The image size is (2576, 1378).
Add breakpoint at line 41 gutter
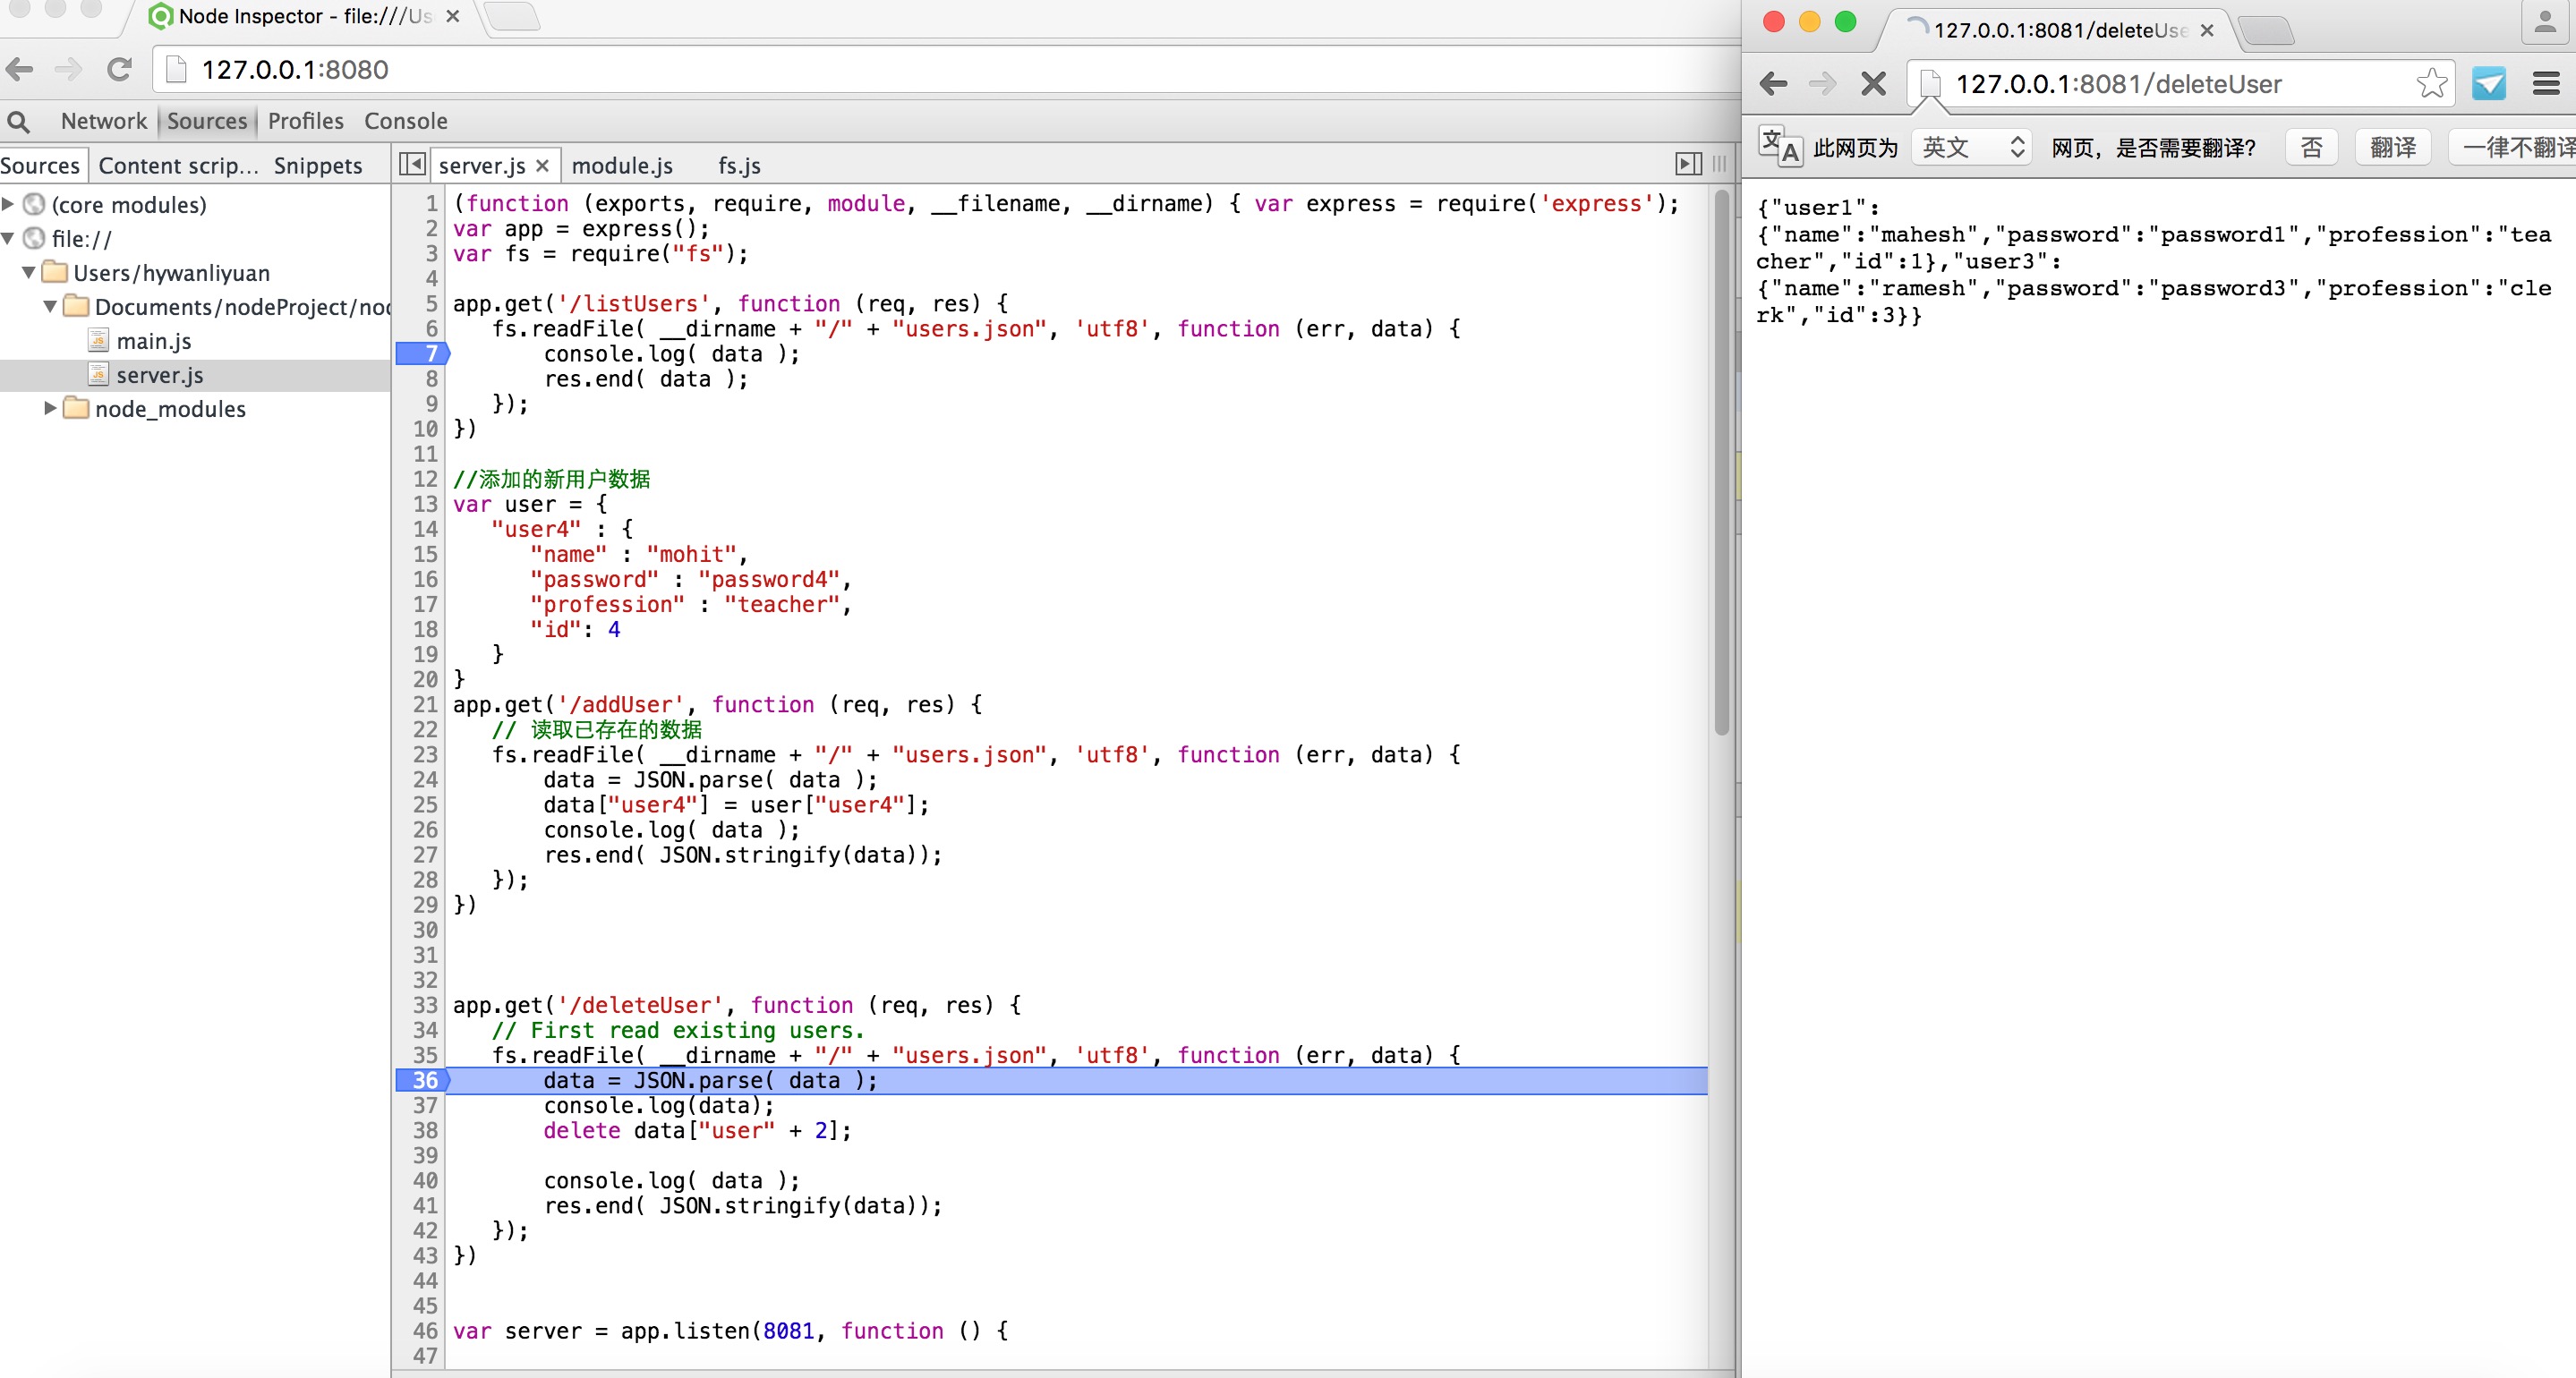pos(425,1206)
